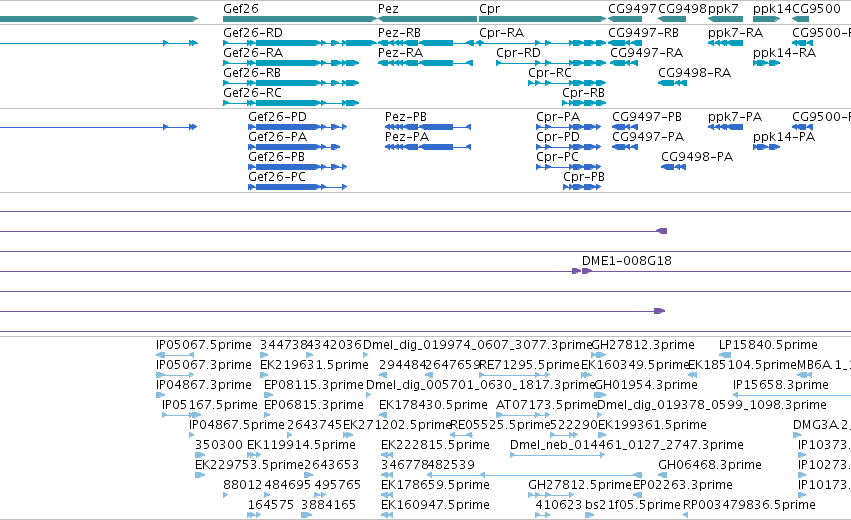Viewport: 851px width, 520px height.
Task: Select protein CG9497-PA
Action: [648, 137]
